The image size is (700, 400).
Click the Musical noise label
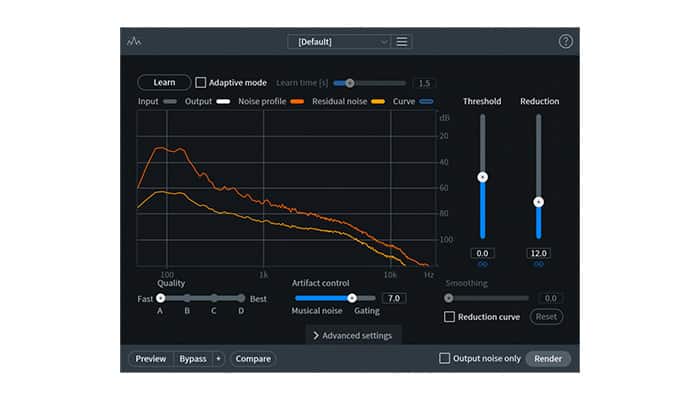point(317,311)
